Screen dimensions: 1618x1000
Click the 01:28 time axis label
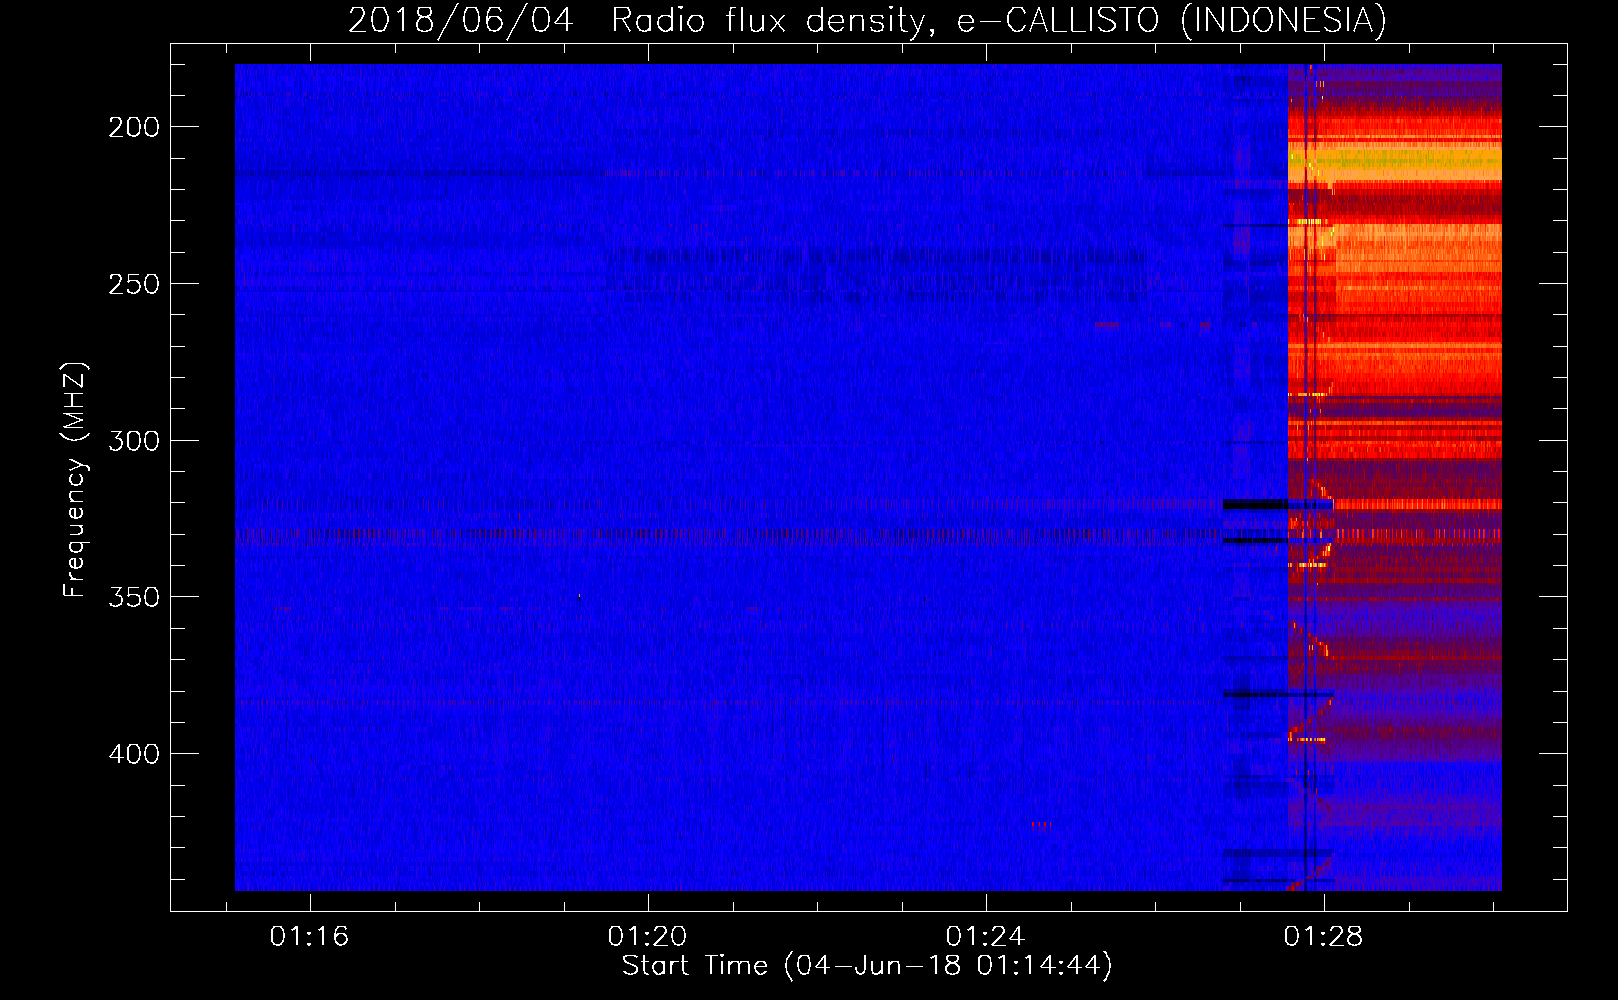[1323, 936]
